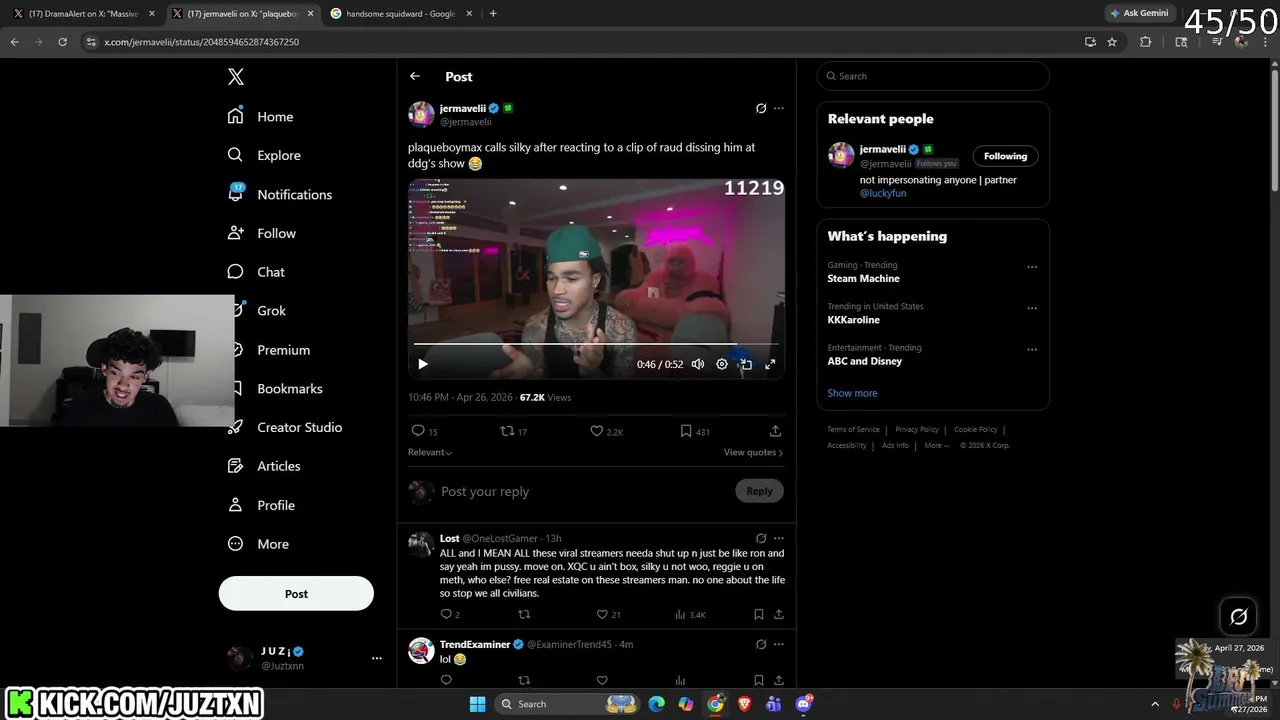This screenshot has height=720, width=1280.
Task: Click the Post your reply field
Action: [585, 491]
